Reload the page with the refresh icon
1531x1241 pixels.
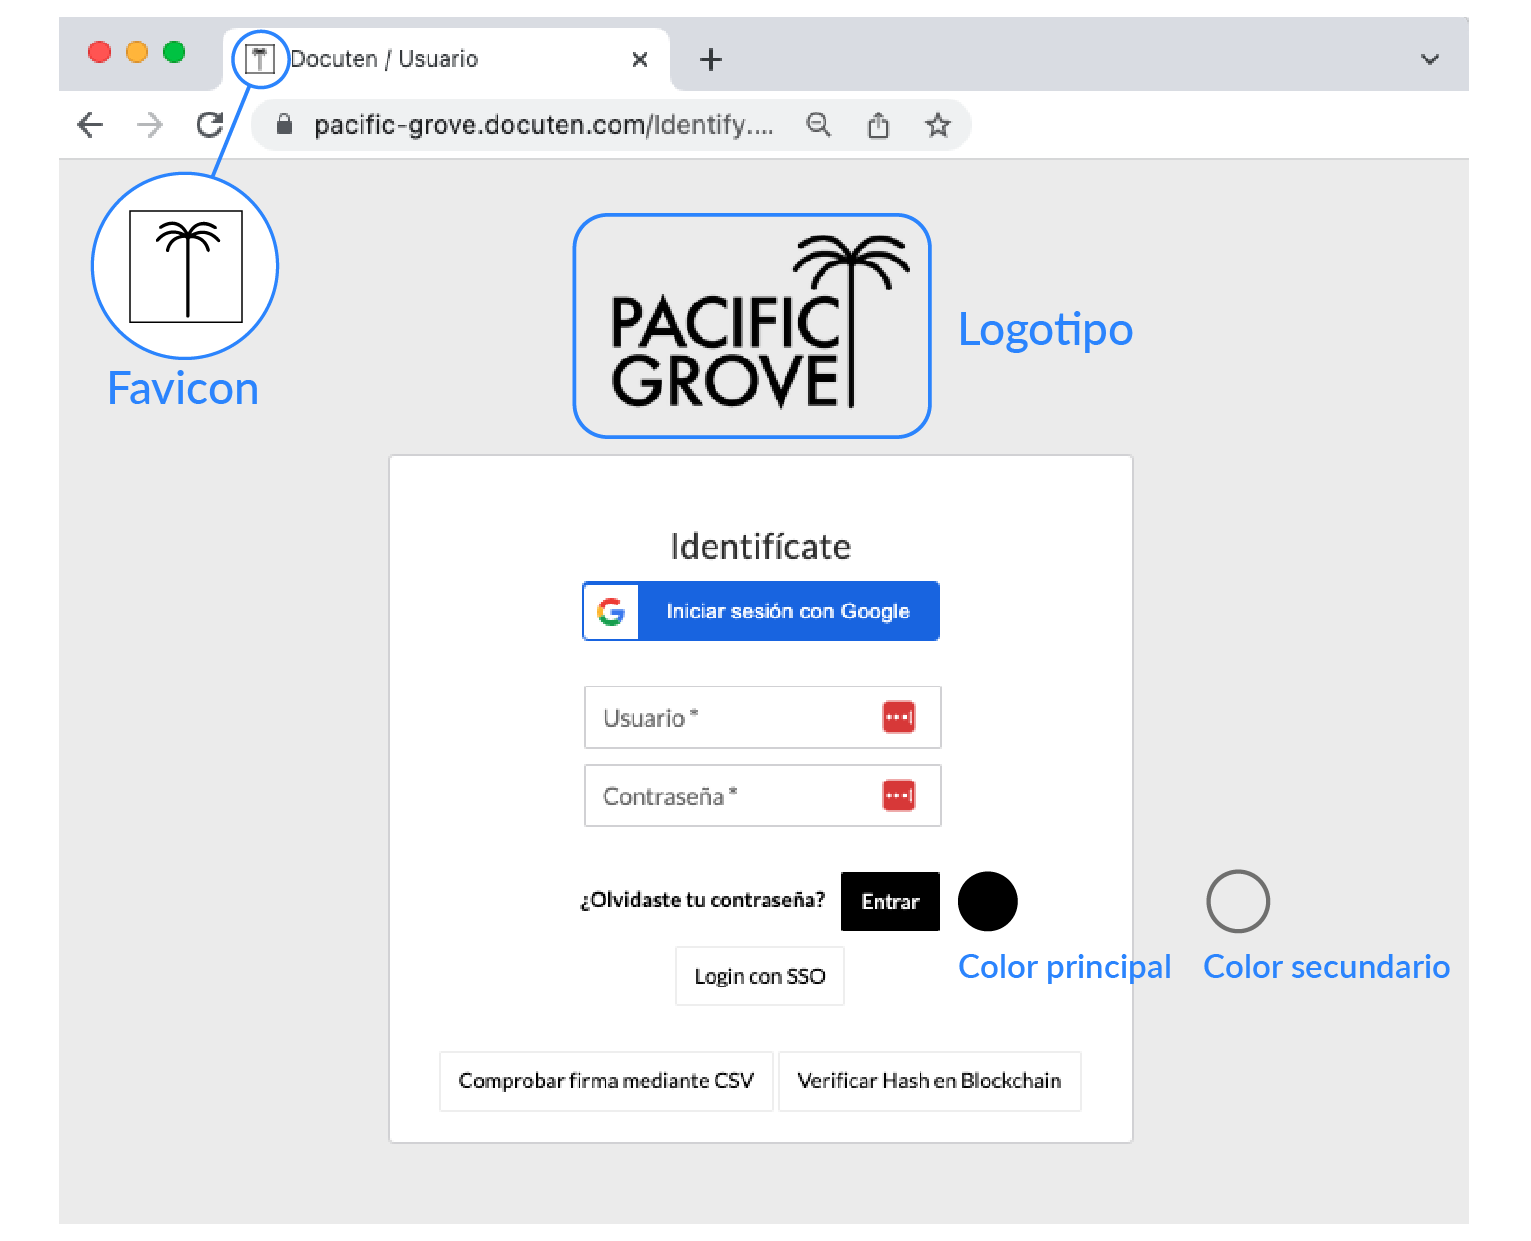[210, 125]
